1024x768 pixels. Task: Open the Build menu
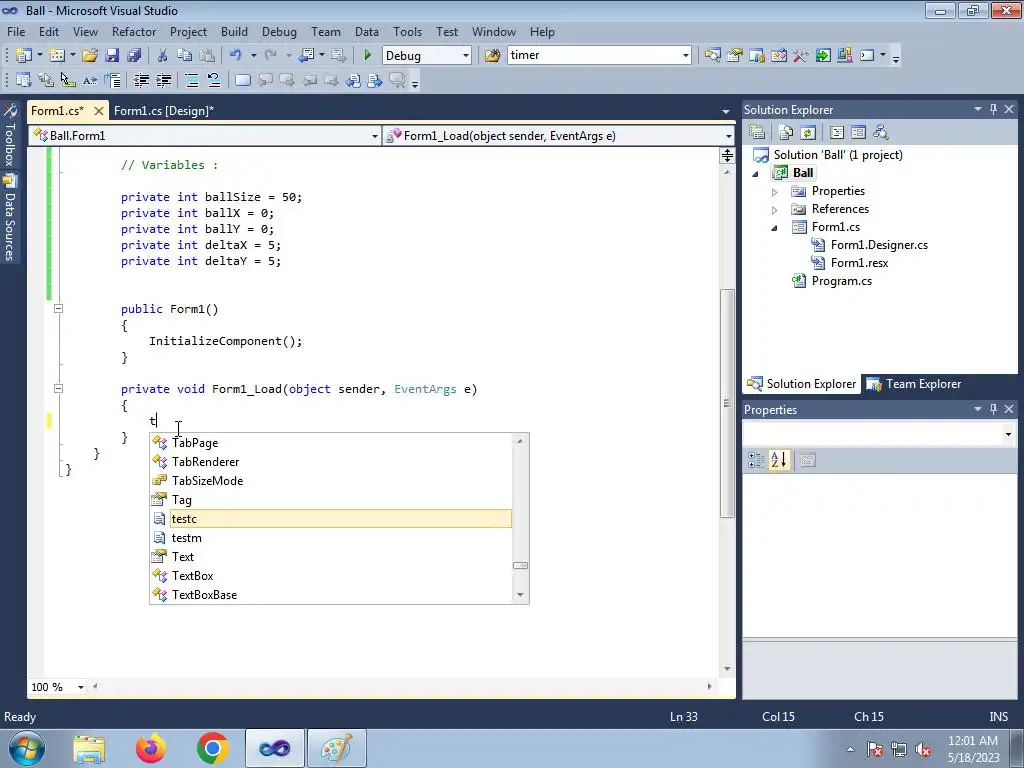234,31
